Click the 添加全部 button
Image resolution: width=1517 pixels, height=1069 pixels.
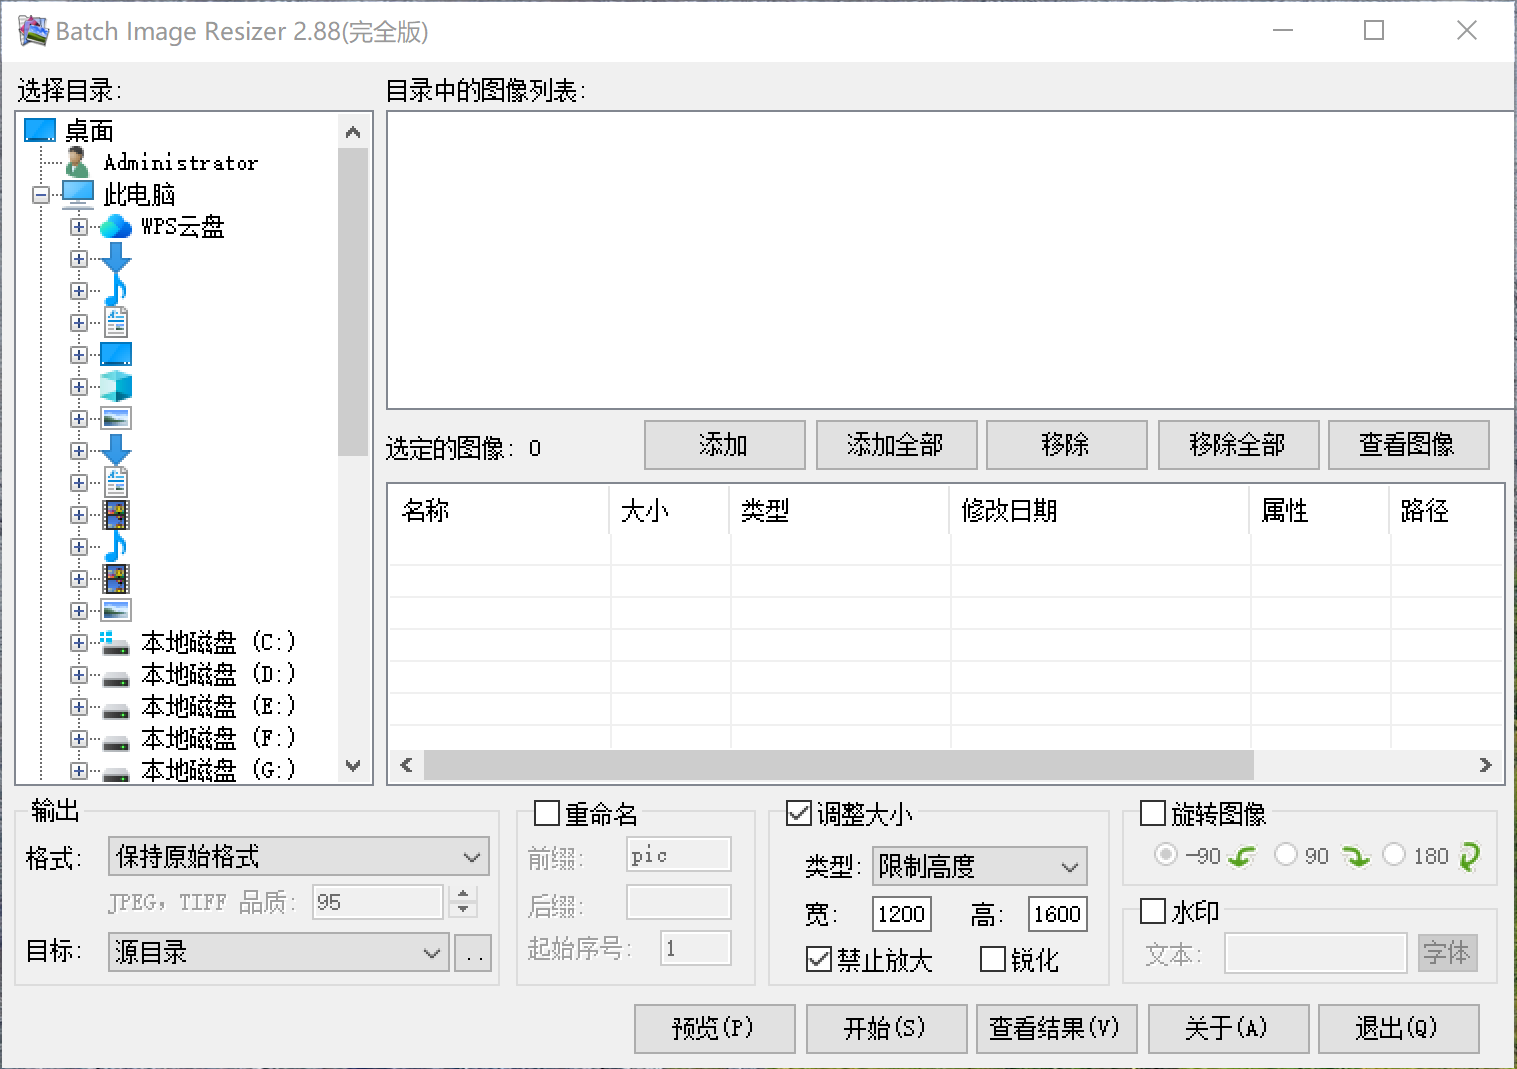[896, 445]
